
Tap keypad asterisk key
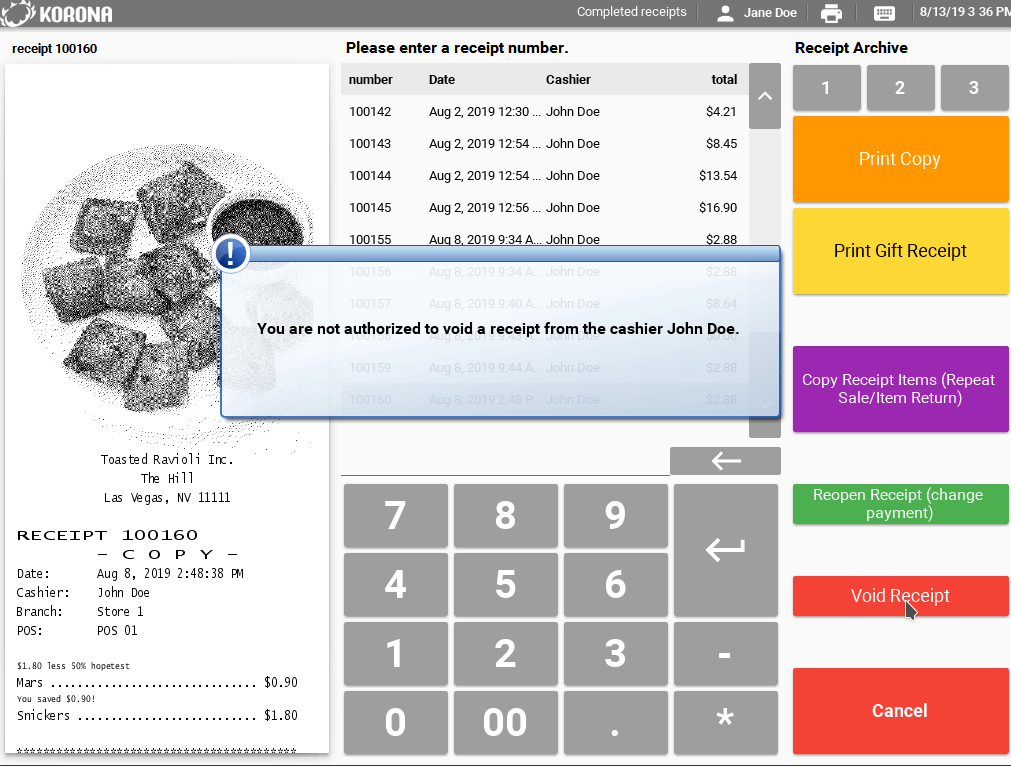pos(725,722)
